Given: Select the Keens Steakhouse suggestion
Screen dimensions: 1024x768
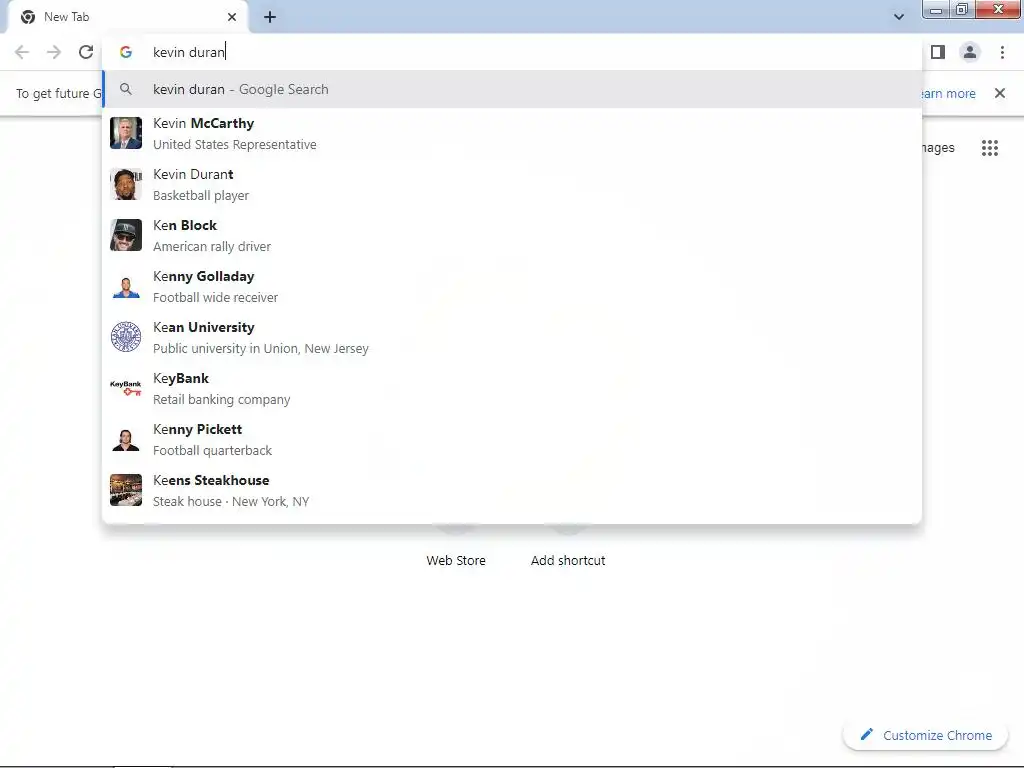Looking at the screenshot, I should (x=513, y=490).
